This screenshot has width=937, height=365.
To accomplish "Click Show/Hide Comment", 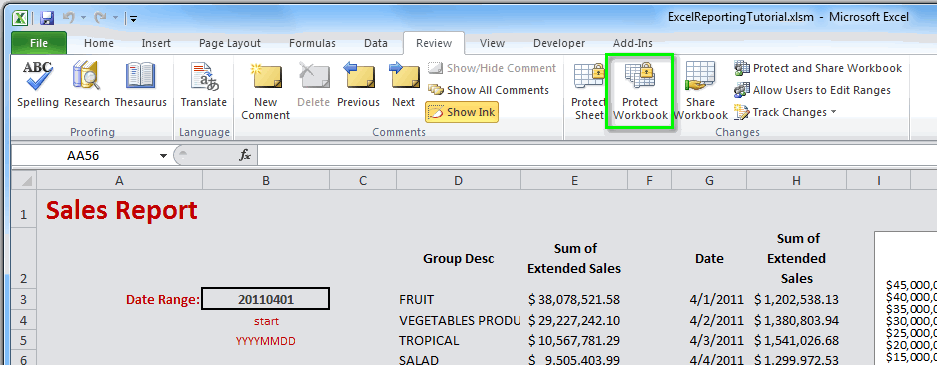I will [492, 68].
